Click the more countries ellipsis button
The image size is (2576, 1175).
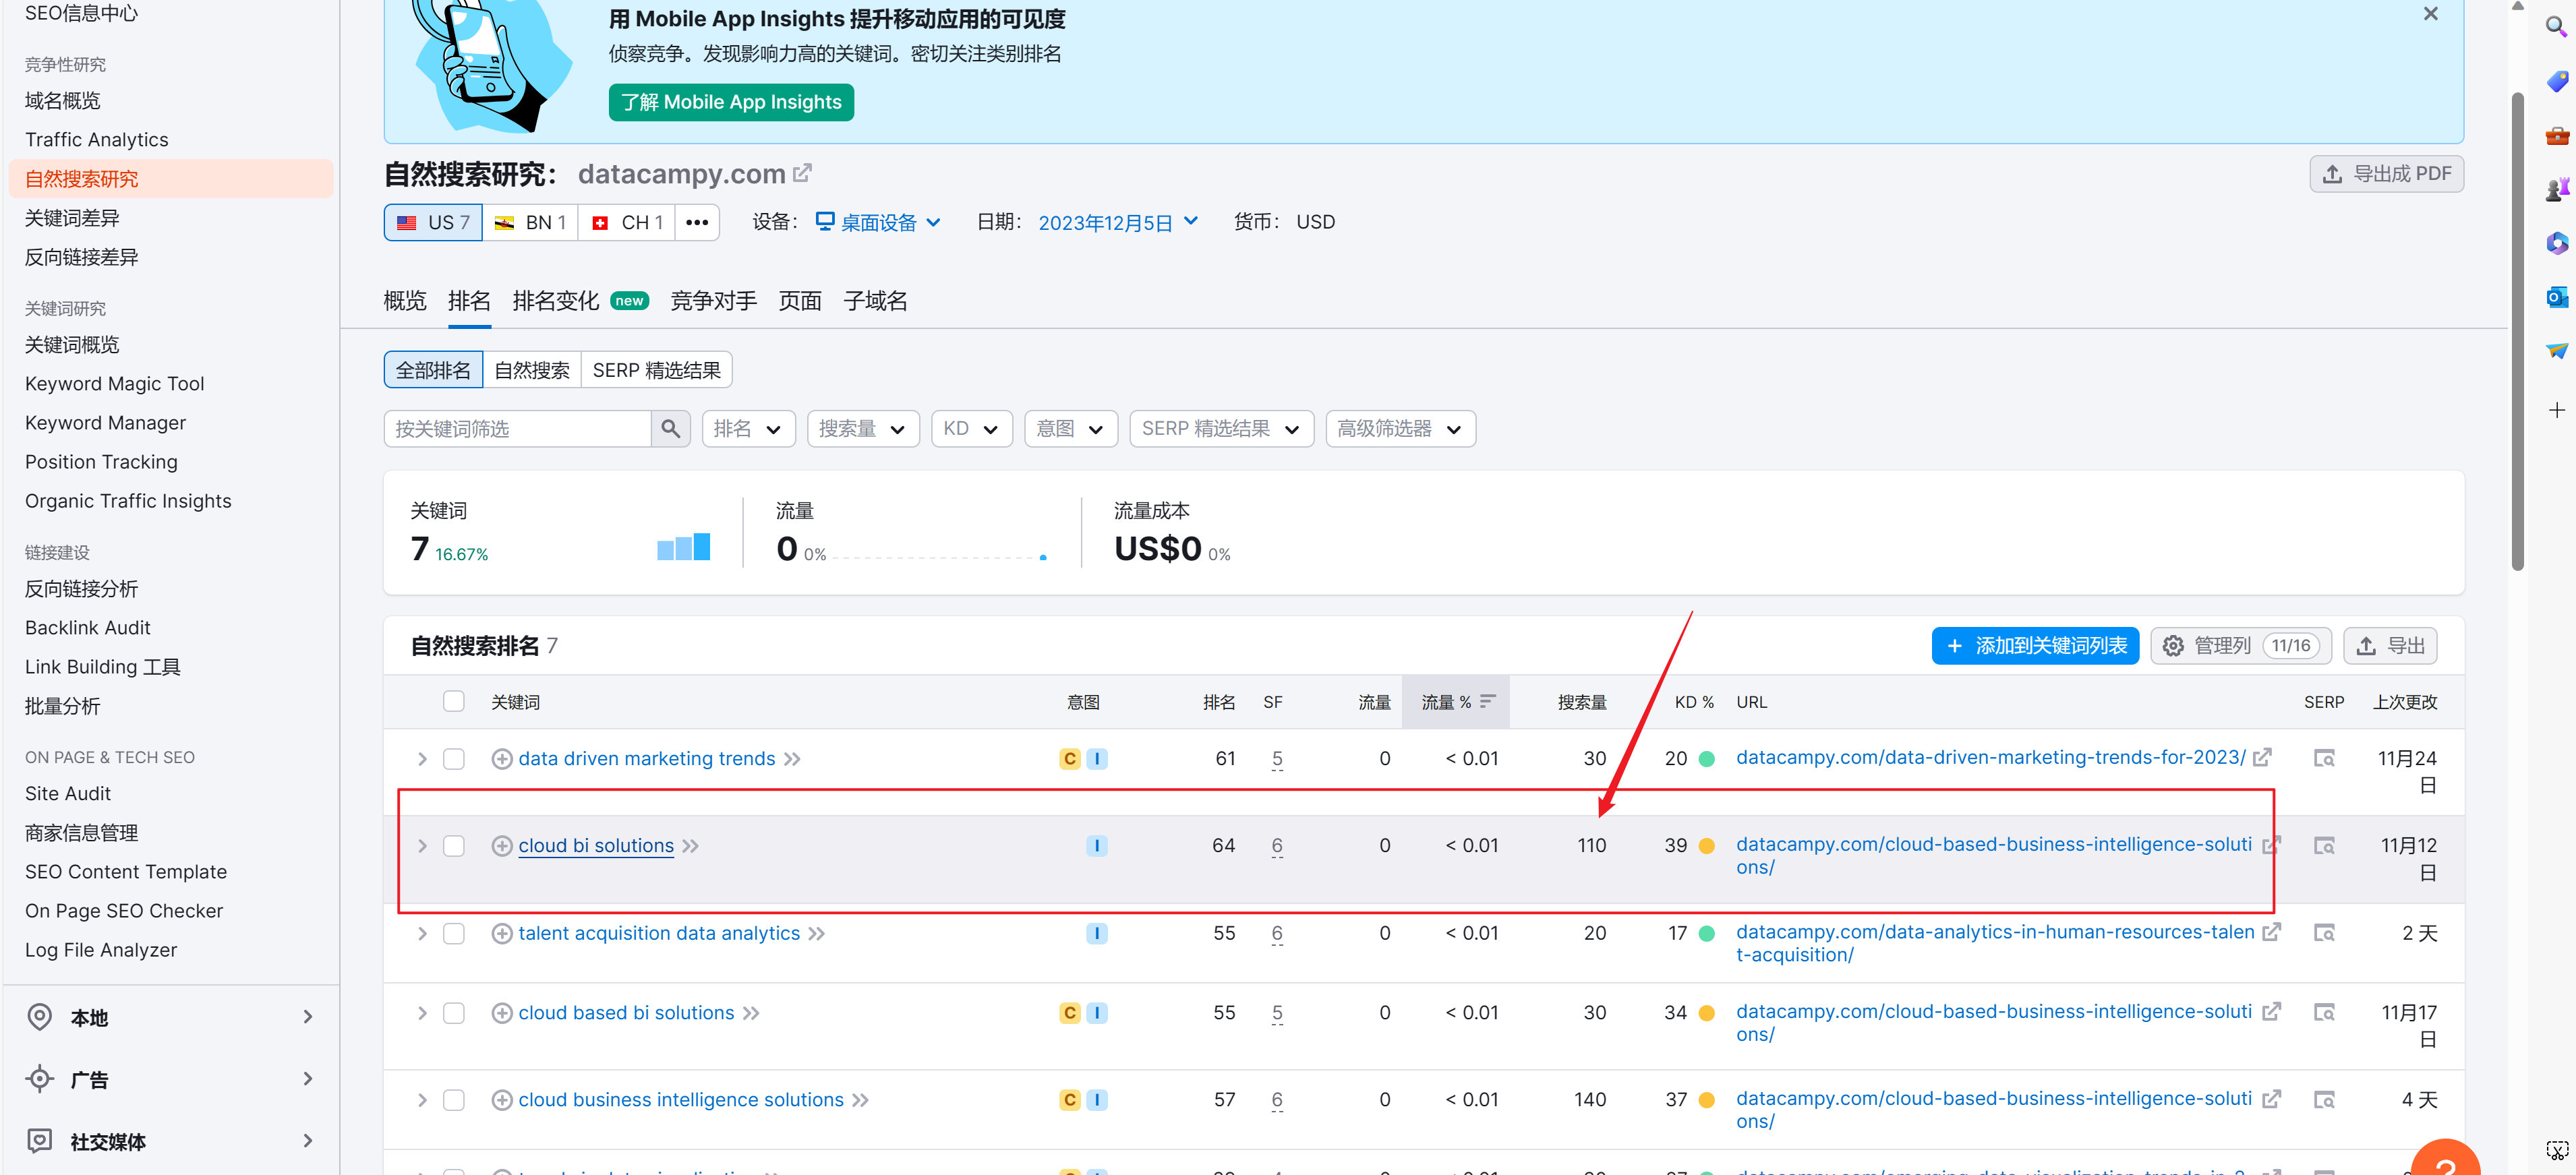pyautogui.click(x=697, y=222)
